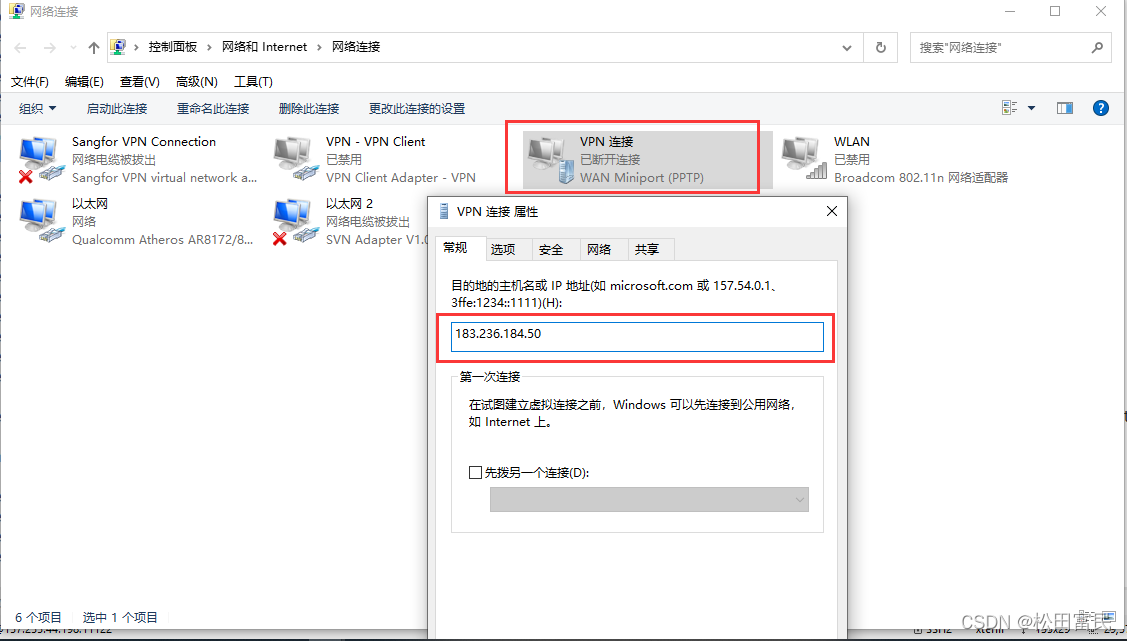Click 启动此连接 in the toolbar
Screen dimensions: 1127x641
point(117,109)
